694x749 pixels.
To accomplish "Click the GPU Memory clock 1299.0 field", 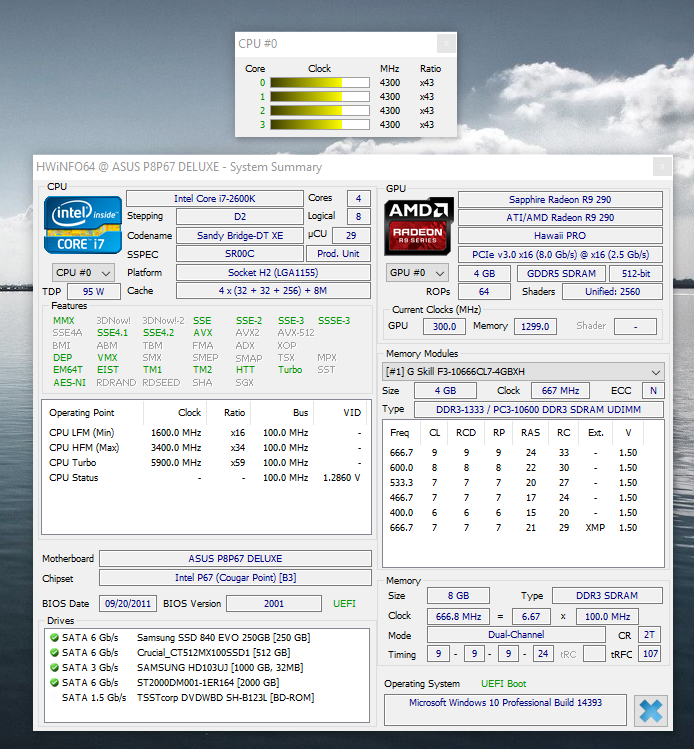I will 535,326.
